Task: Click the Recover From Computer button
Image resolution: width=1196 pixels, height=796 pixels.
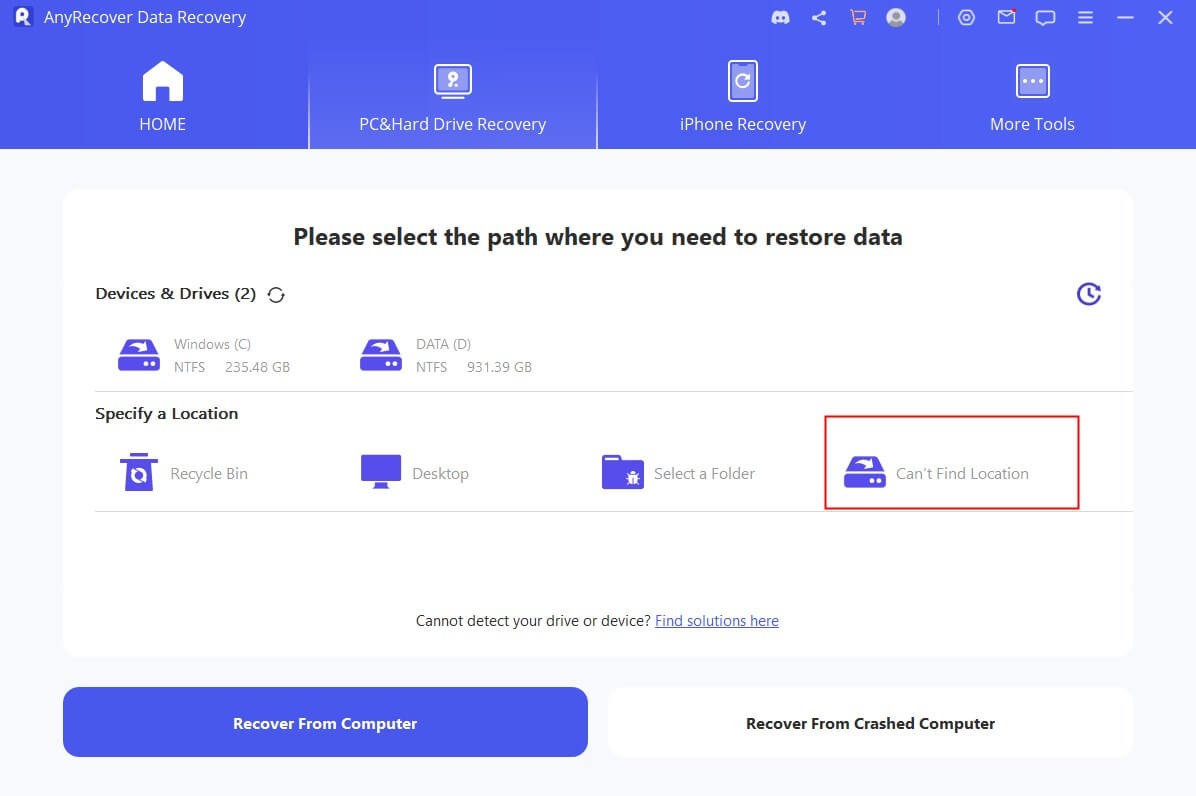Action: point(325,722)
